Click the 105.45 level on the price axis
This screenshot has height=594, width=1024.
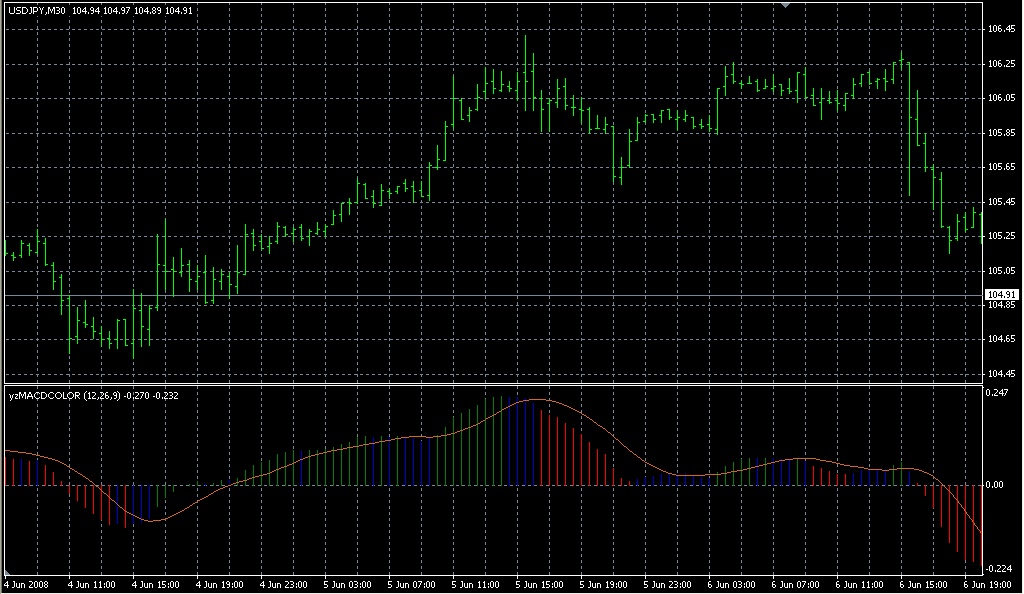(1001, 202)
